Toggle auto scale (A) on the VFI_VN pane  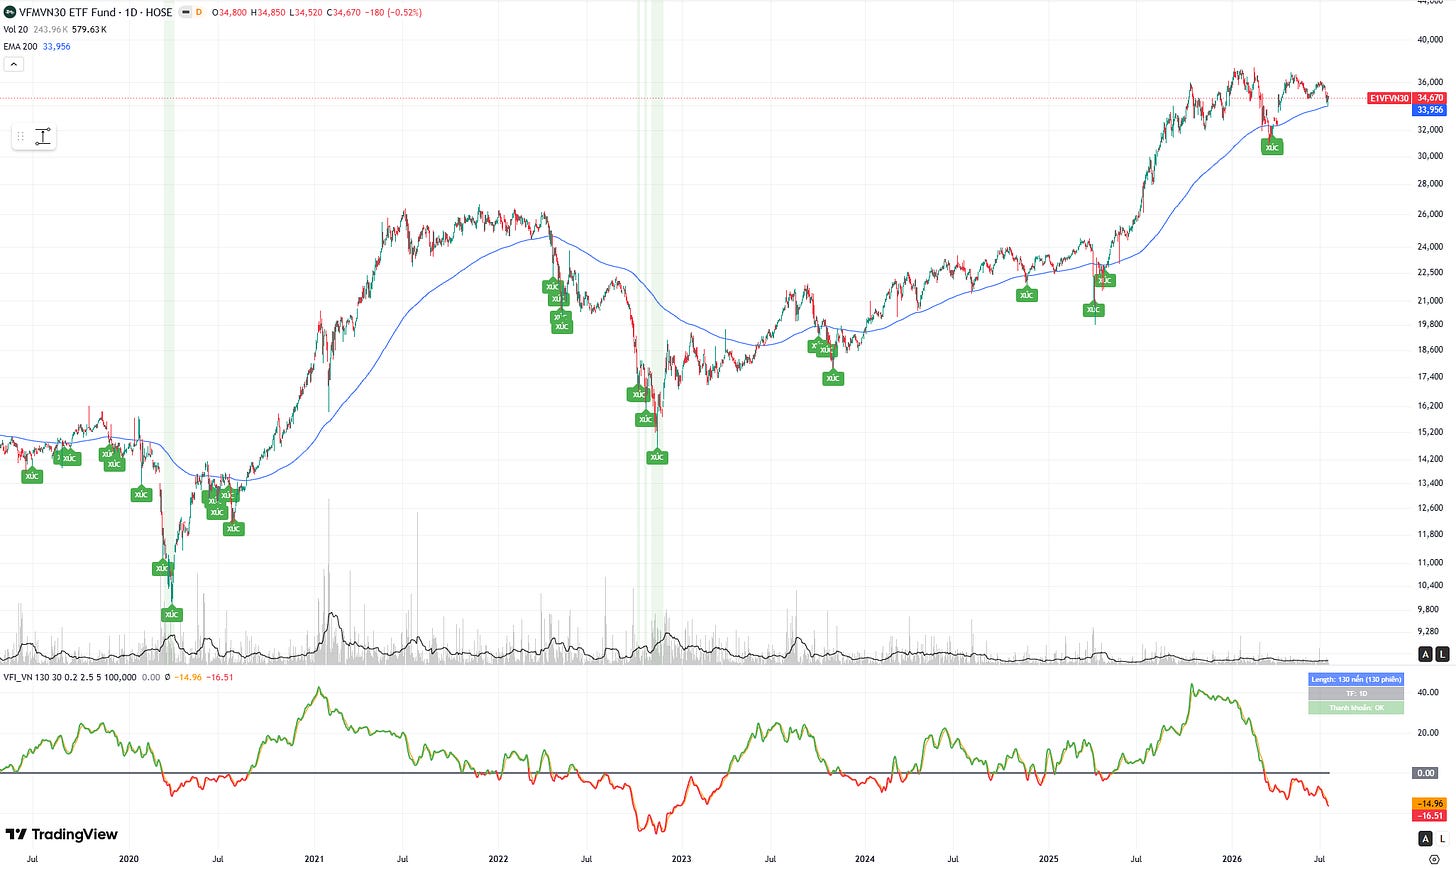pos(1426,838)
